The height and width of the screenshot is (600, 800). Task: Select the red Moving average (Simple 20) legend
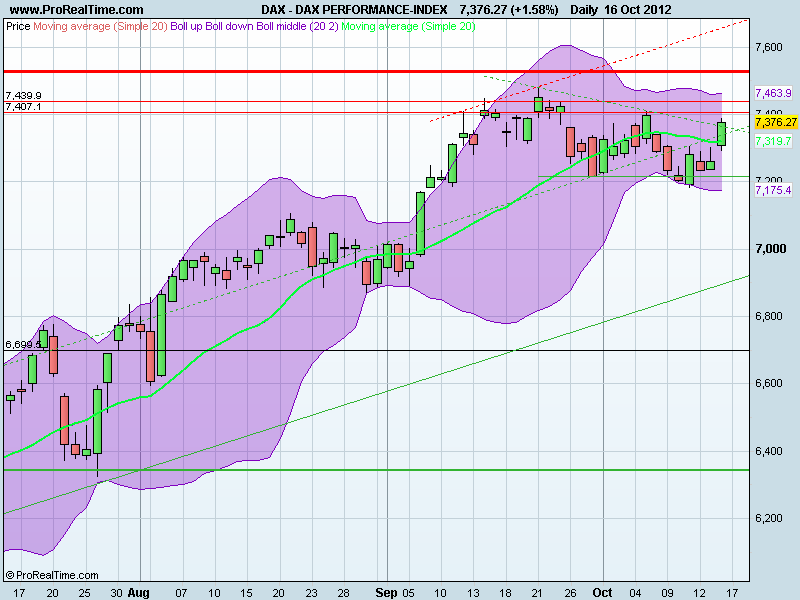click(x=100, y=26)
